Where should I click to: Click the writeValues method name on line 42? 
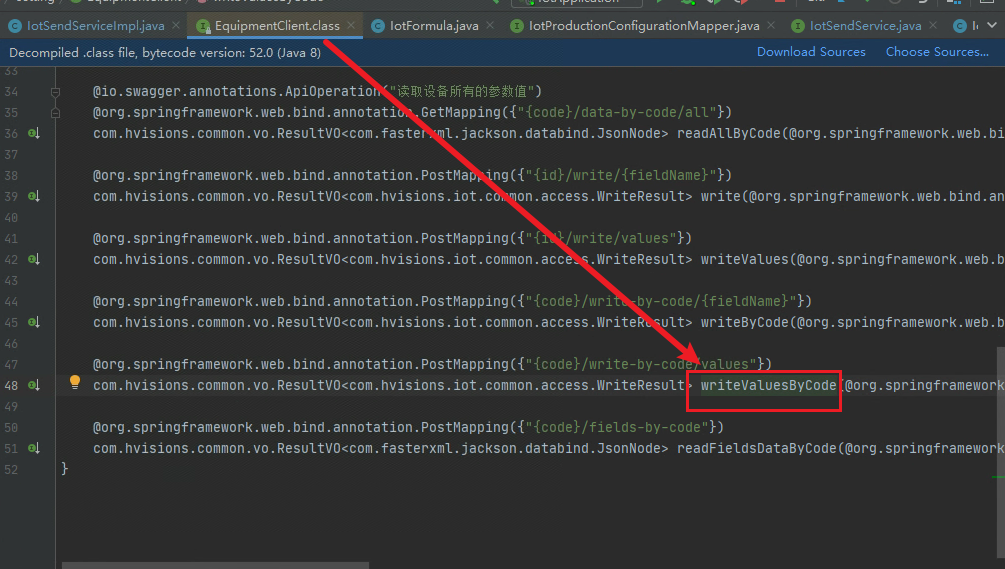click(x=744, y=259)
